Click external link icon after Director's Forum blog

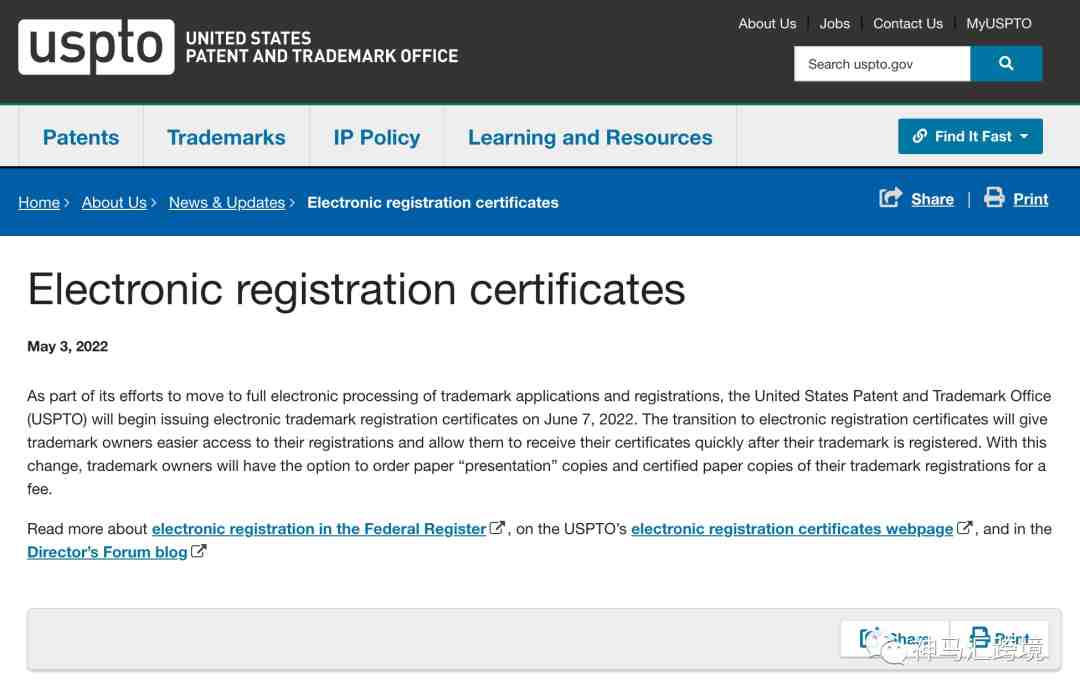tap(198, 551)
